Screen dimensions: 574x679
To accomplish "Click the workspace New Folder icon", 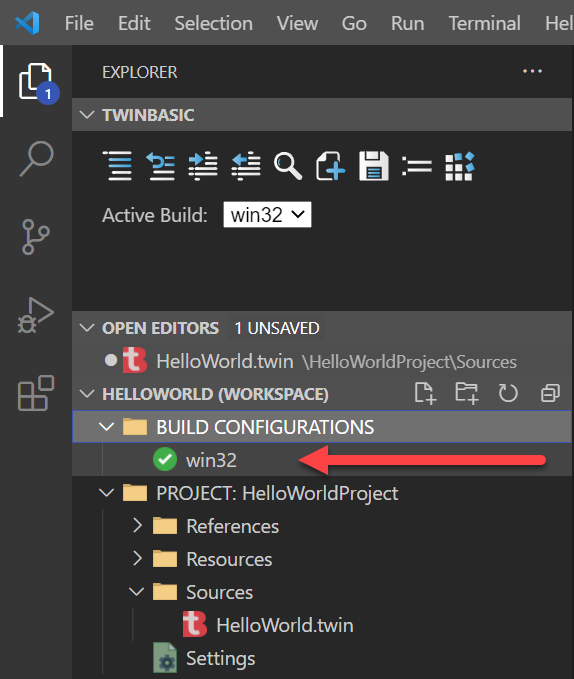I will (x=467, y=394).
